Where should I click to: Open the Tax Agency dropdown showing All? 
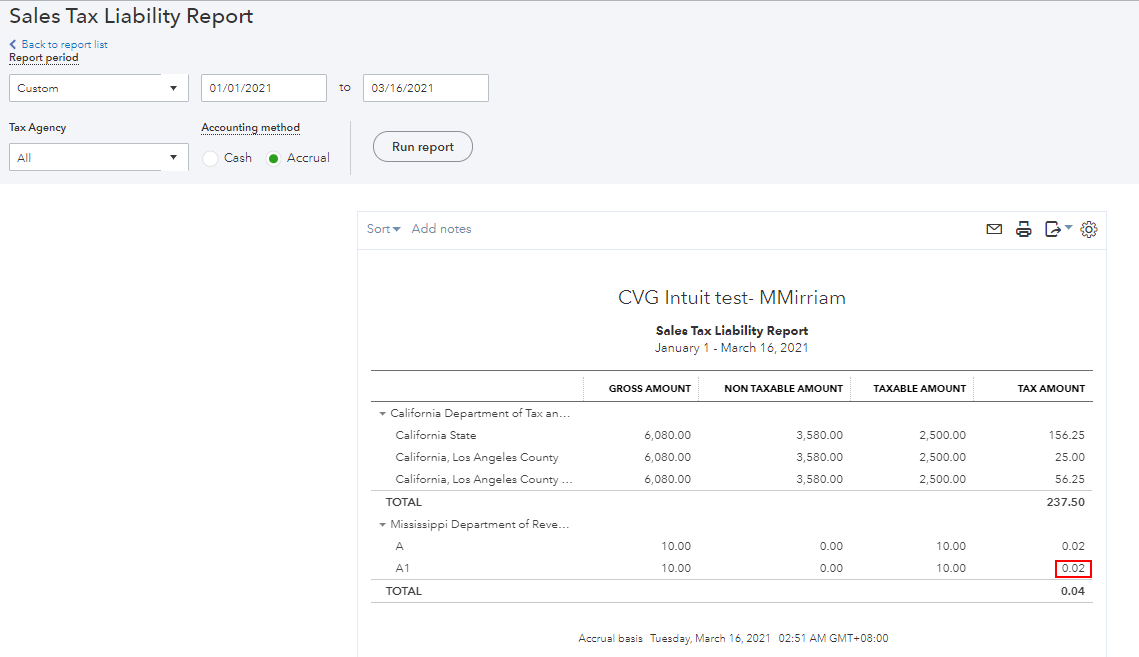[98, 157]
